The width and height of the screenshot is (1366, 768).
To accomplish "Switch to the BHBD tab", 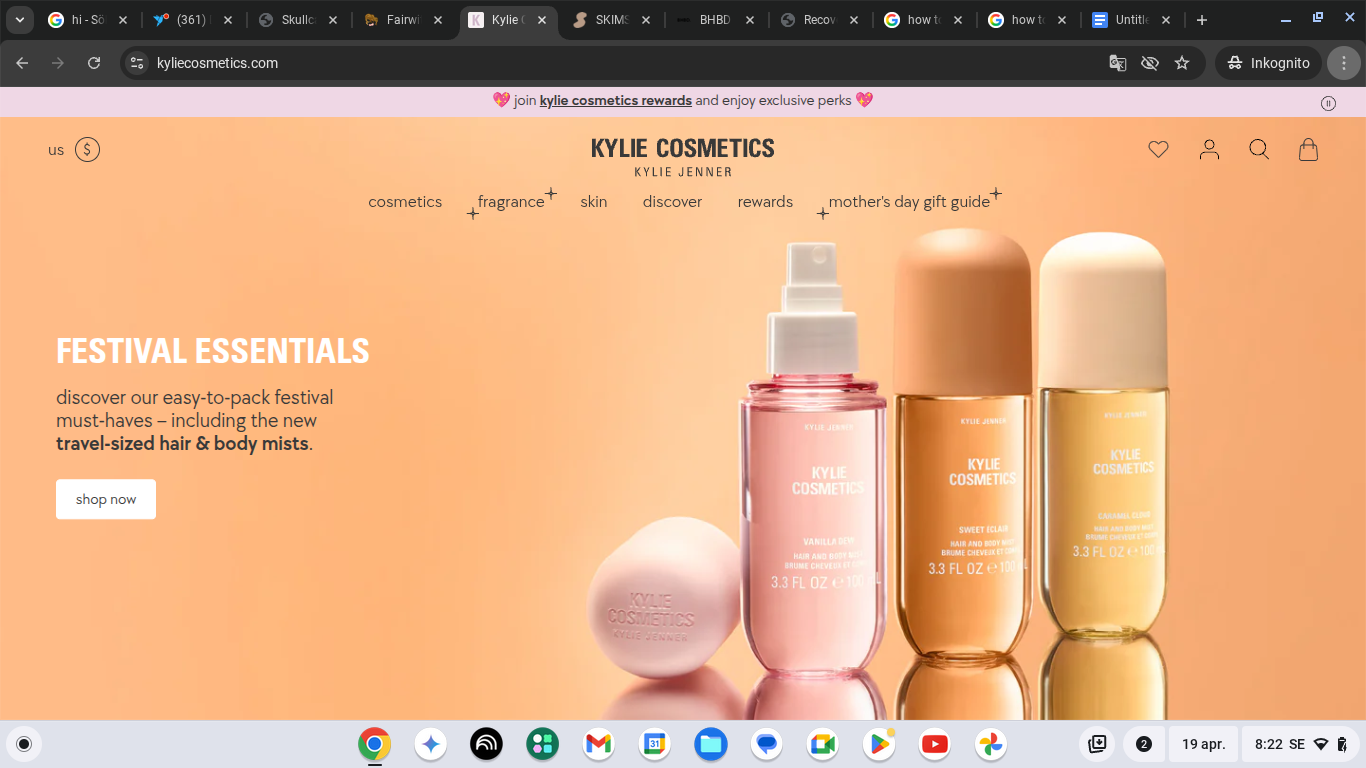I will point(718,20).
